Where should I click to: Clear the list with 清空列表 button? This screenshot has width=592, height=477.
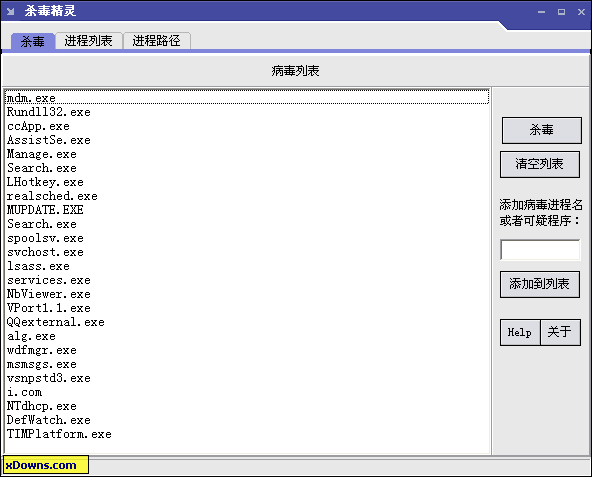(x=540, y=164)
